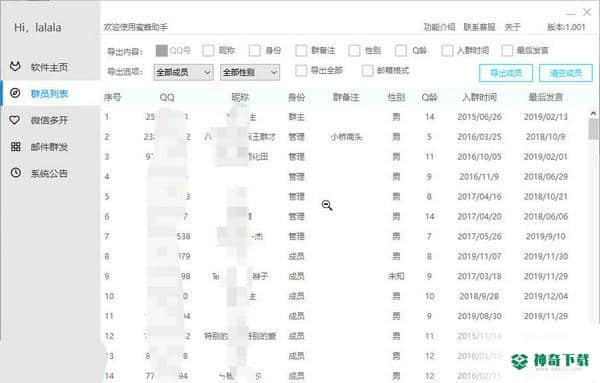Click the 群员列表 compass icon
This screenshot has height=383, width=600.
coord(15,93)
